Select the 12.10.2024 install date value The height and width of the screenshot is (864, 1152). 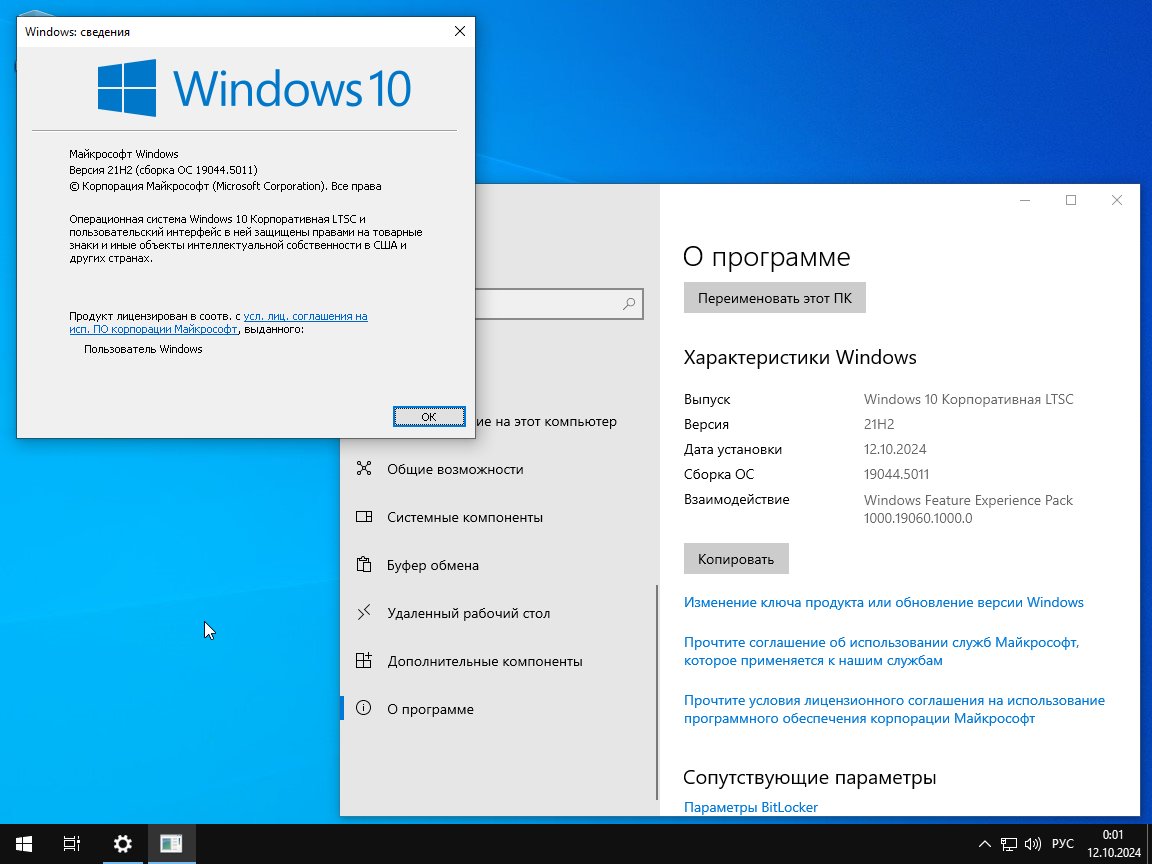pos(895,450)
